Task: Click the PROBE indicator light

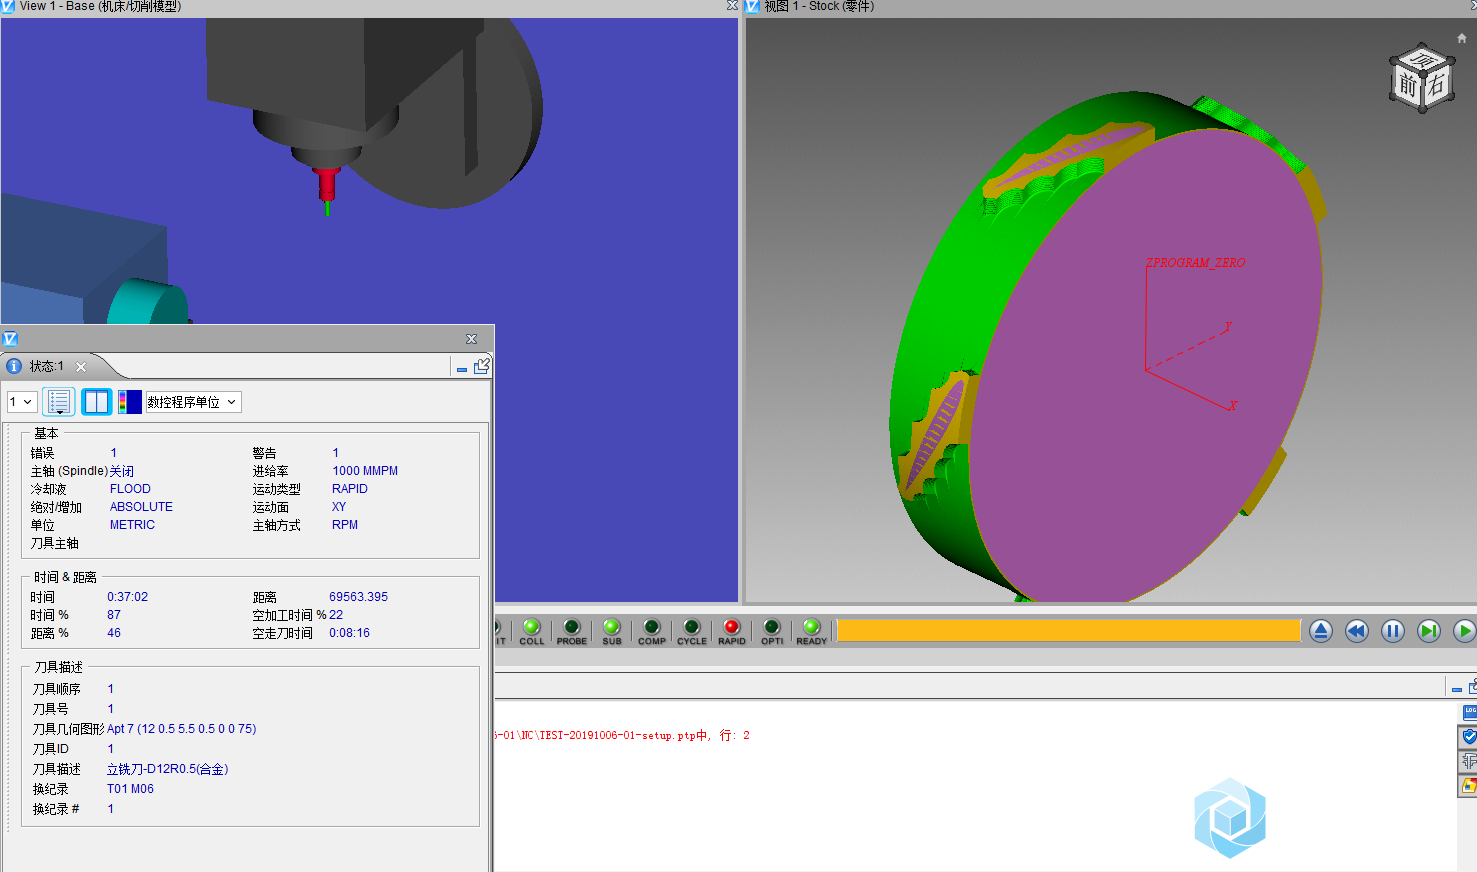Action: pyautogui.click(x=571, y=627)
